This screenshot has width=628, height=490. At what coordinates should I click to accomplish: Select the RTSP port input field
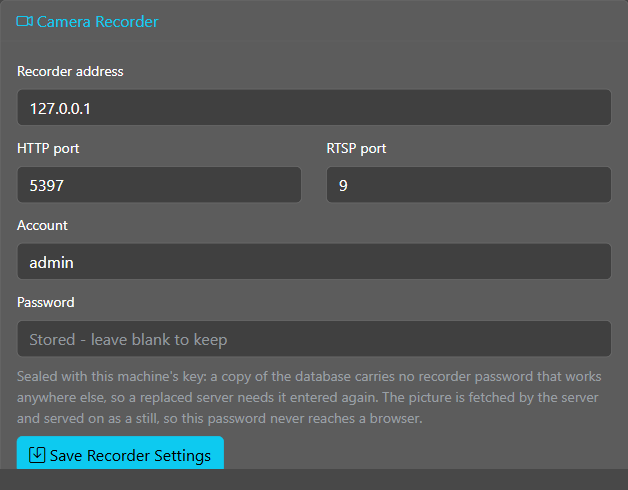pos(469,185)
